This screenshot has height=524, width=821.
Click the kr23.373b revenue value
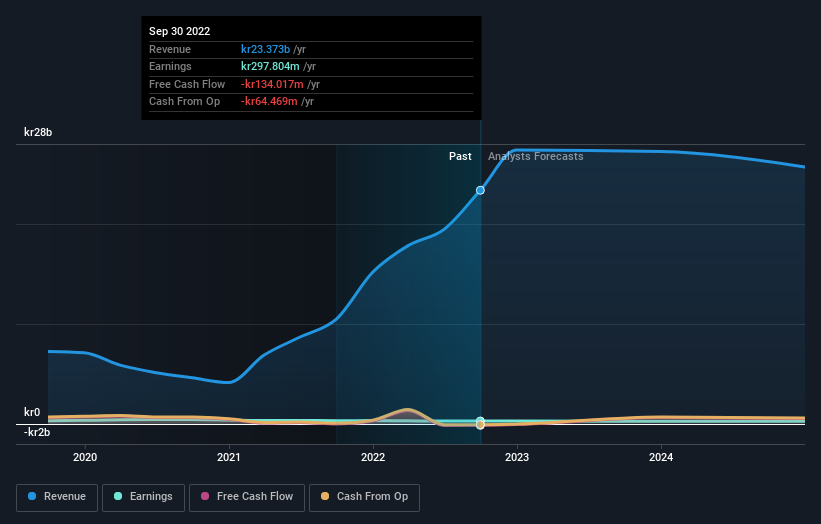point(265,49)
